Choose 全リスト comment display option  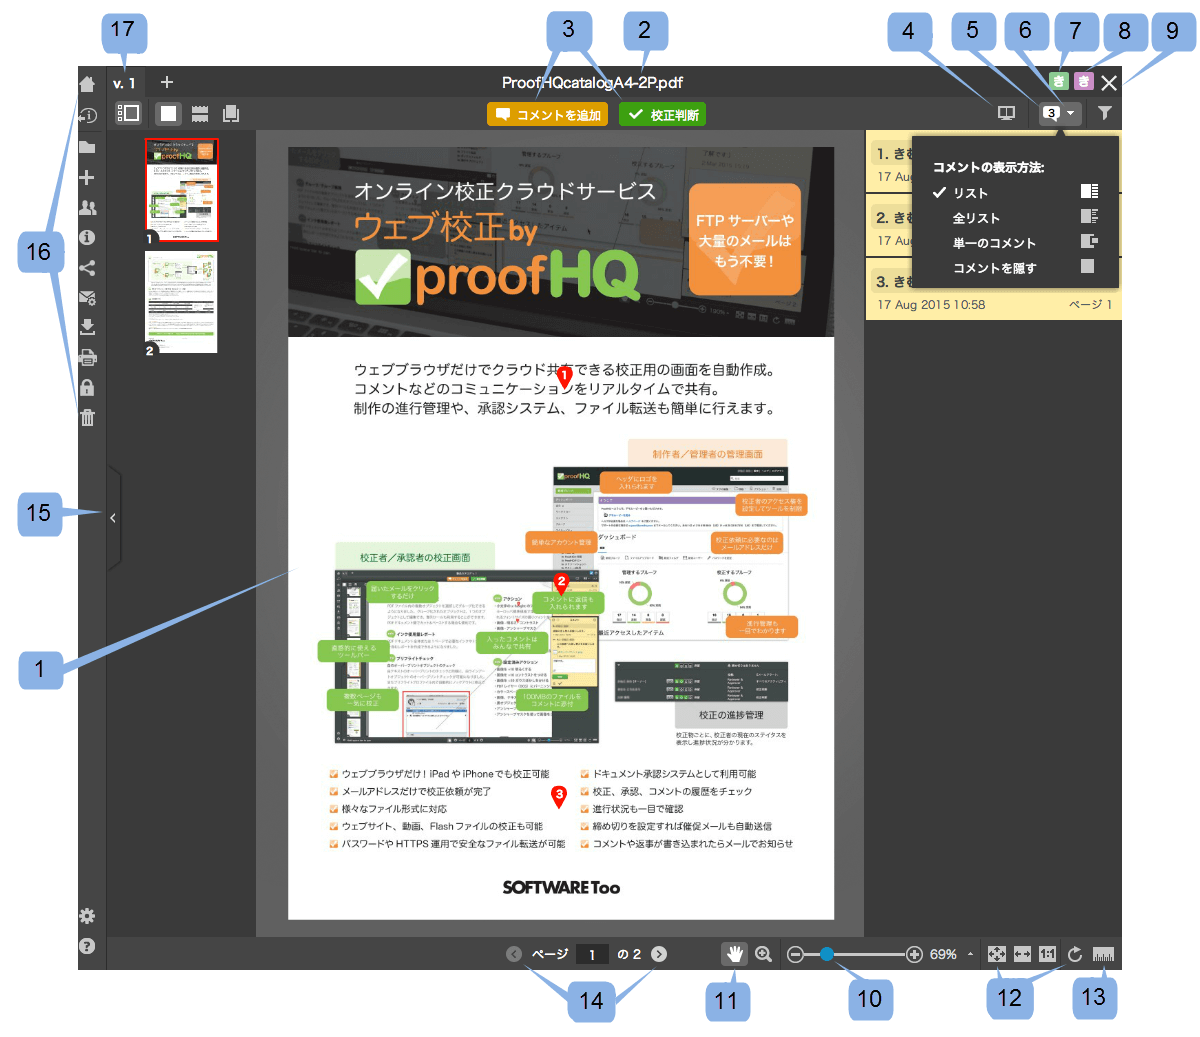1015,217
